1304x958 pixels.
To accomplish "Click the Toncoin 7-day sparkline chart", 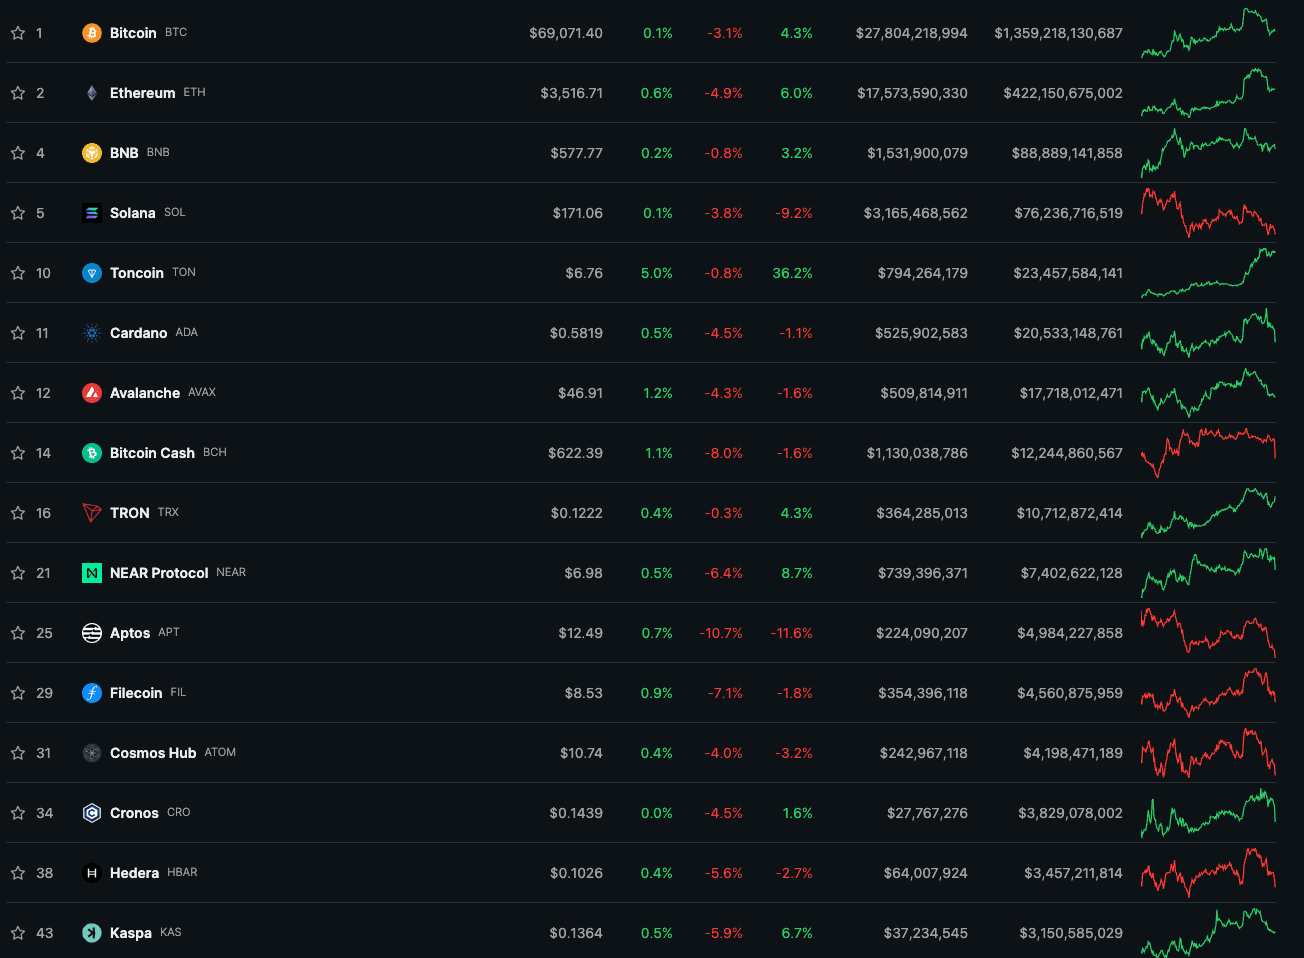I will pyautogui.click(x=1208, y=273).
